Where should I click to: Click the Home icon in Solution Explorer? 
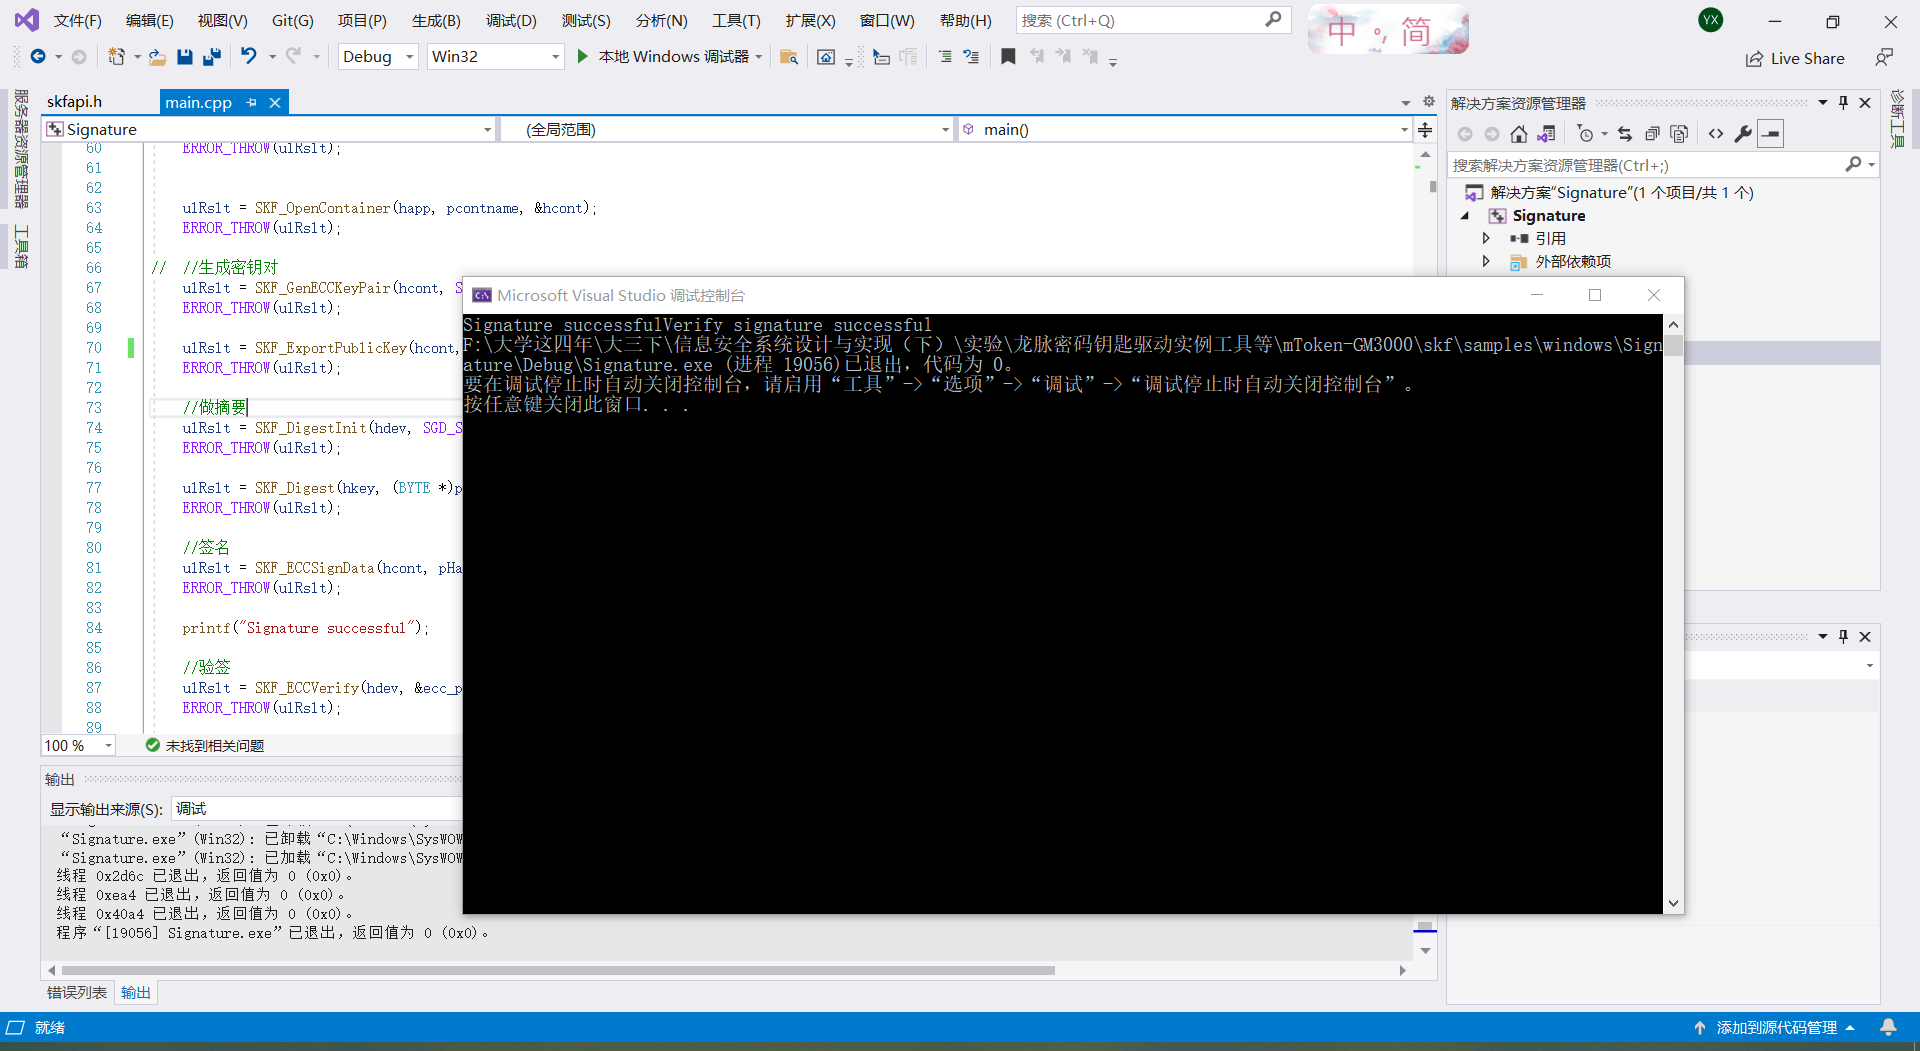(1519, 134)
